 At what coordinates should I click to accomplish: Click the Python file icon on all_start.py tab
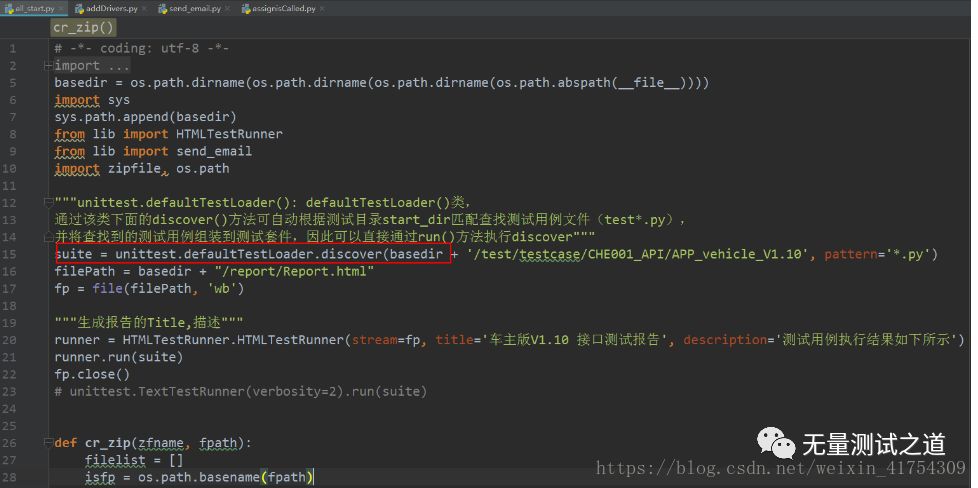[9, 9]
